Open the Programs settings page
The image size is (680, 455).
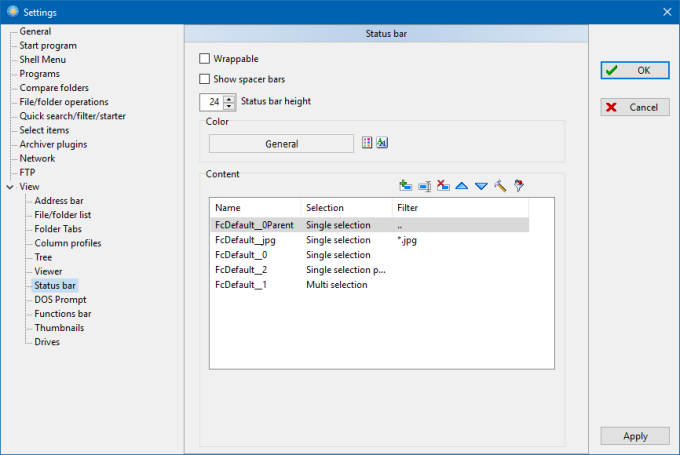coord(39,74)
